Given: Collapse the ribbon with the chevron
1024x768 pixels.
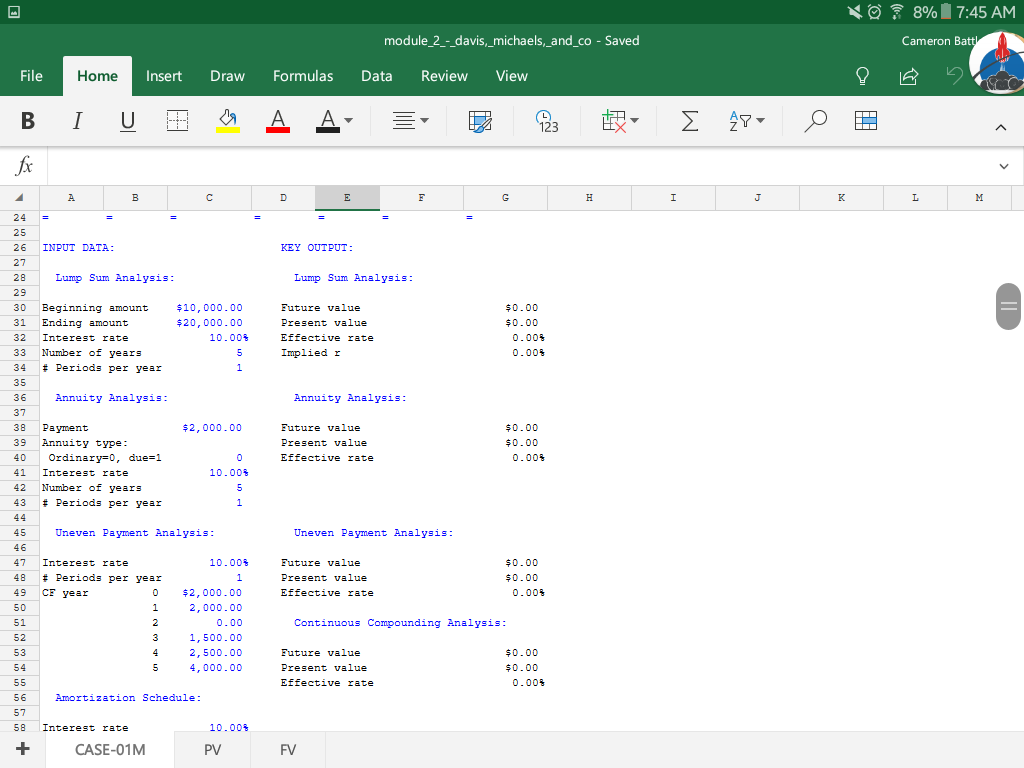Looking at the screenshot, I should (x=1001, y=128).
